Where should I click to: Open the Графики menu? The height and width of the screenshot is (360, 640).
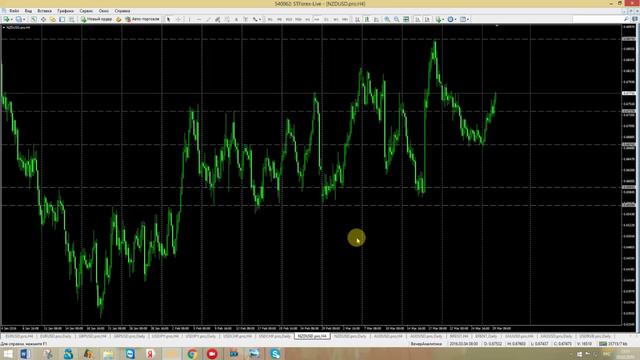coord(65,11)
